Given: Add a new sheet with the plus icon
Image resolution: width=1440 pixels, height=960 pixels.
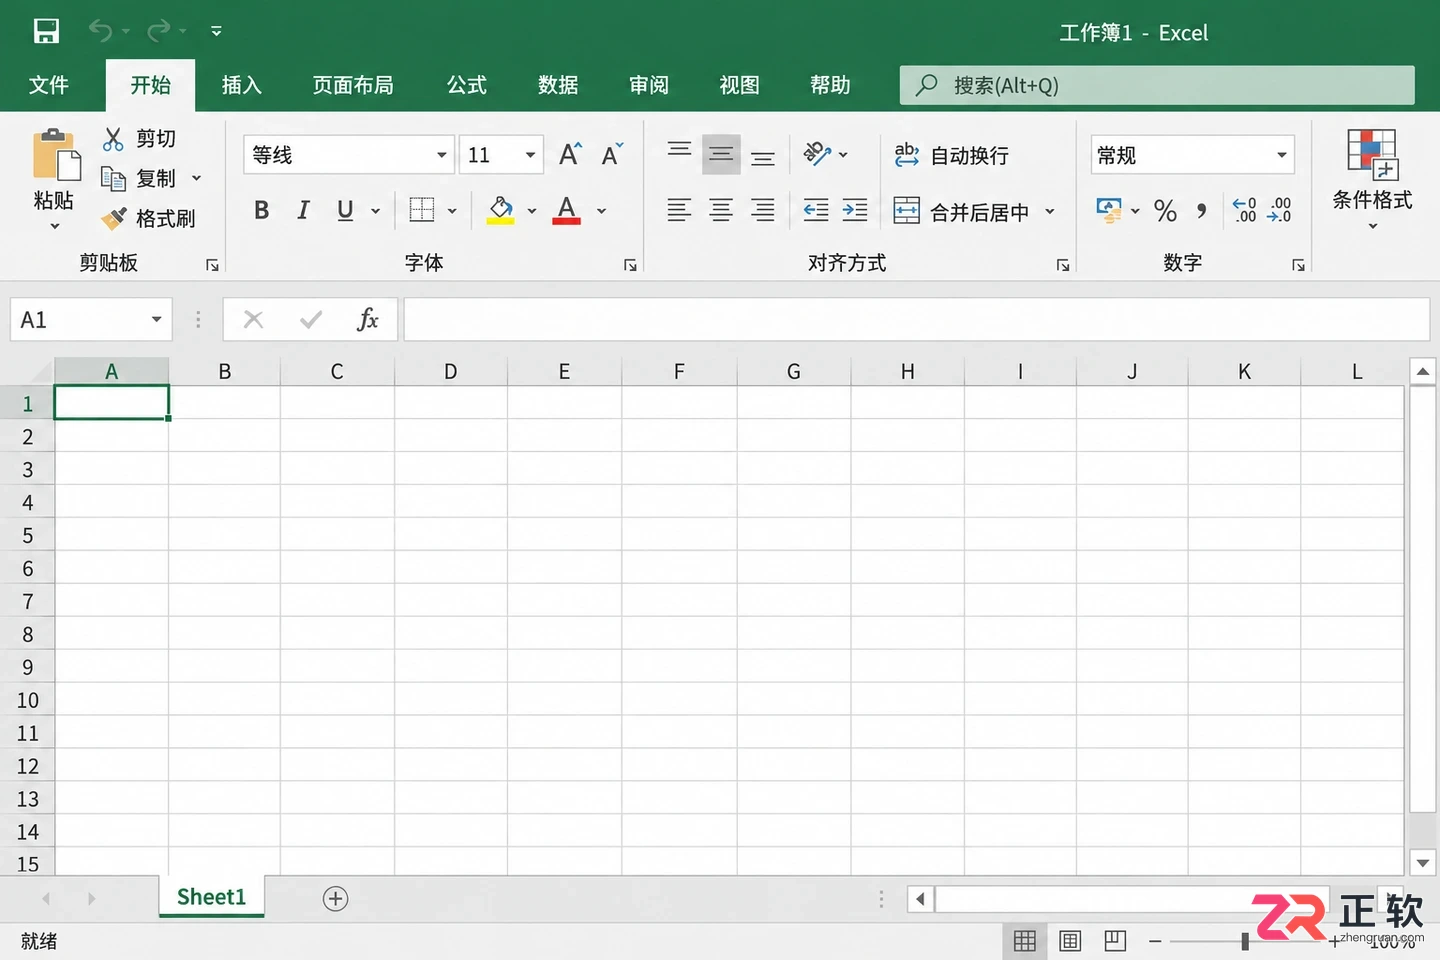Looking at the screenshot, I should point(336,899).
